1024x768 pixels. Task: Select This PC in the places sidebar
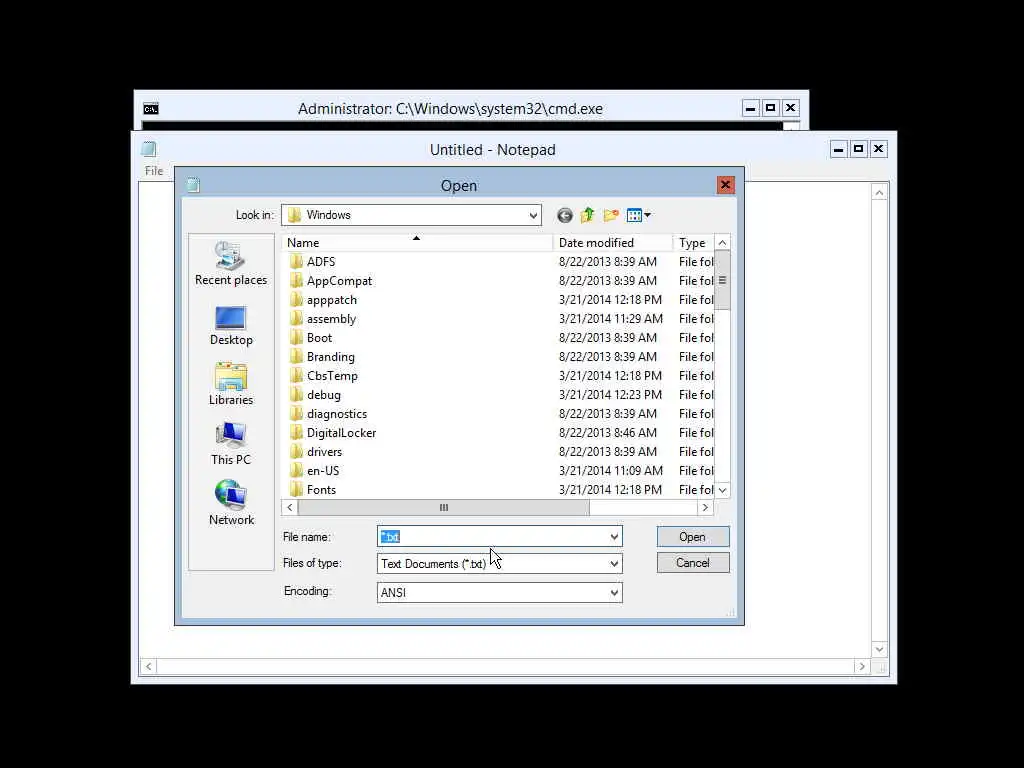coord(231,444)
